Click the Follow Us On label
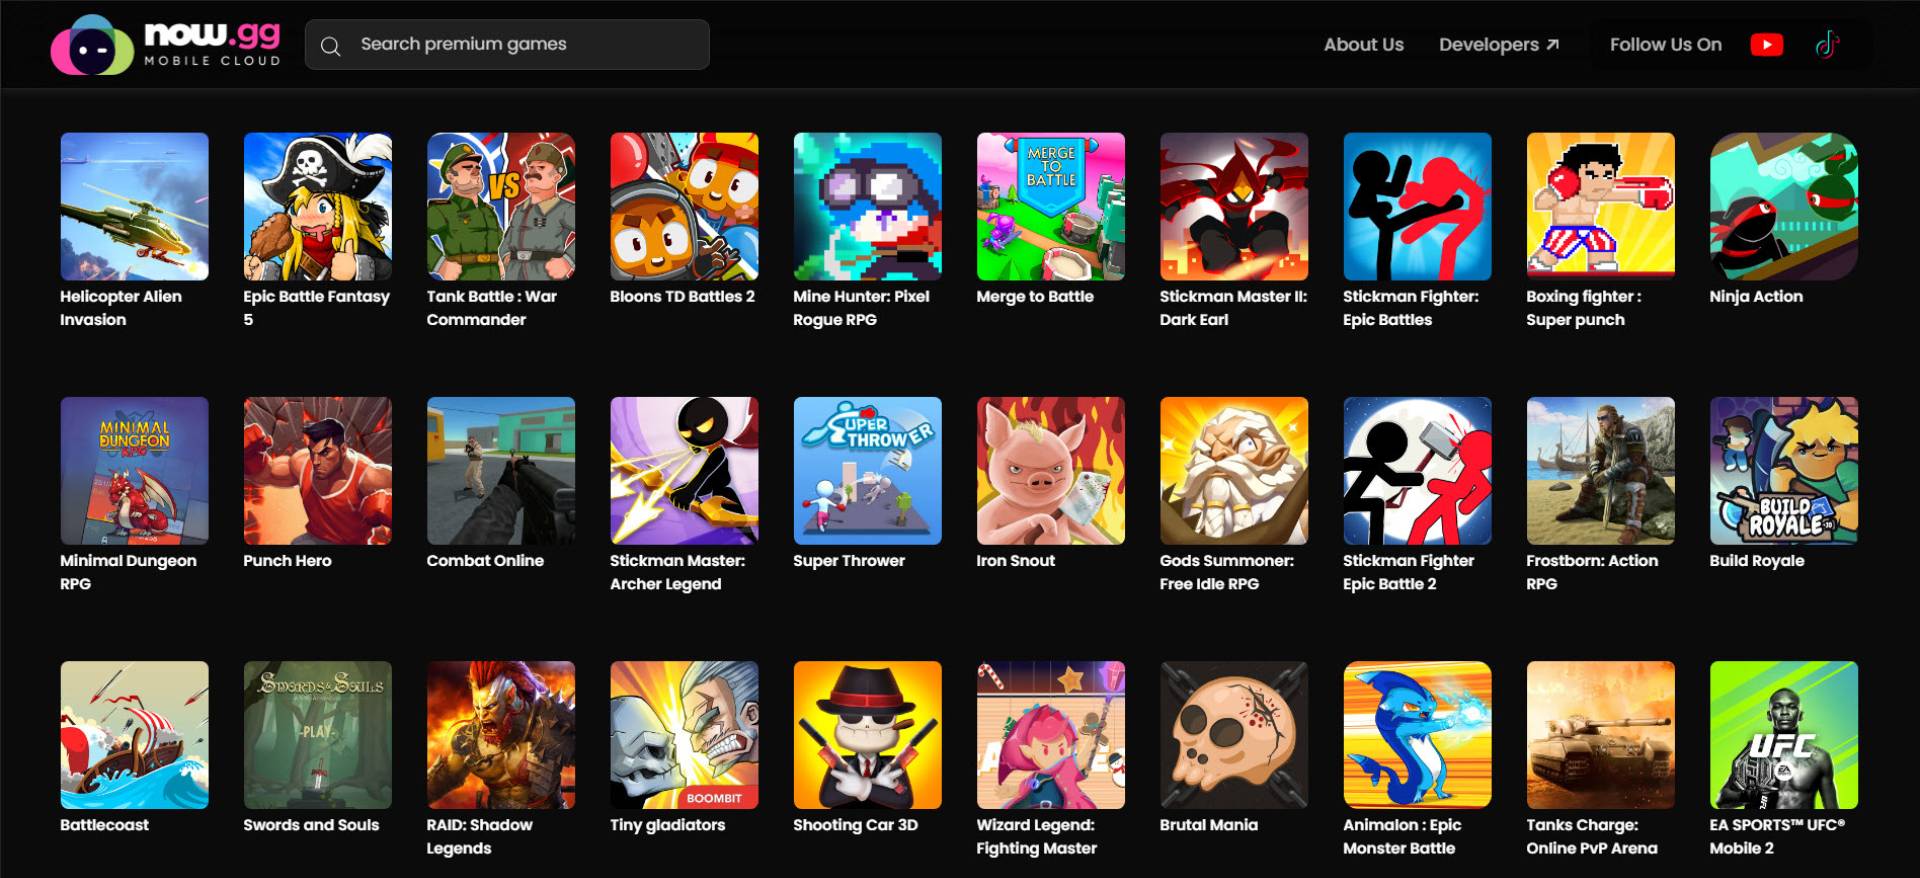This screenshot has width=1920, height=878. click(1666, 45)
